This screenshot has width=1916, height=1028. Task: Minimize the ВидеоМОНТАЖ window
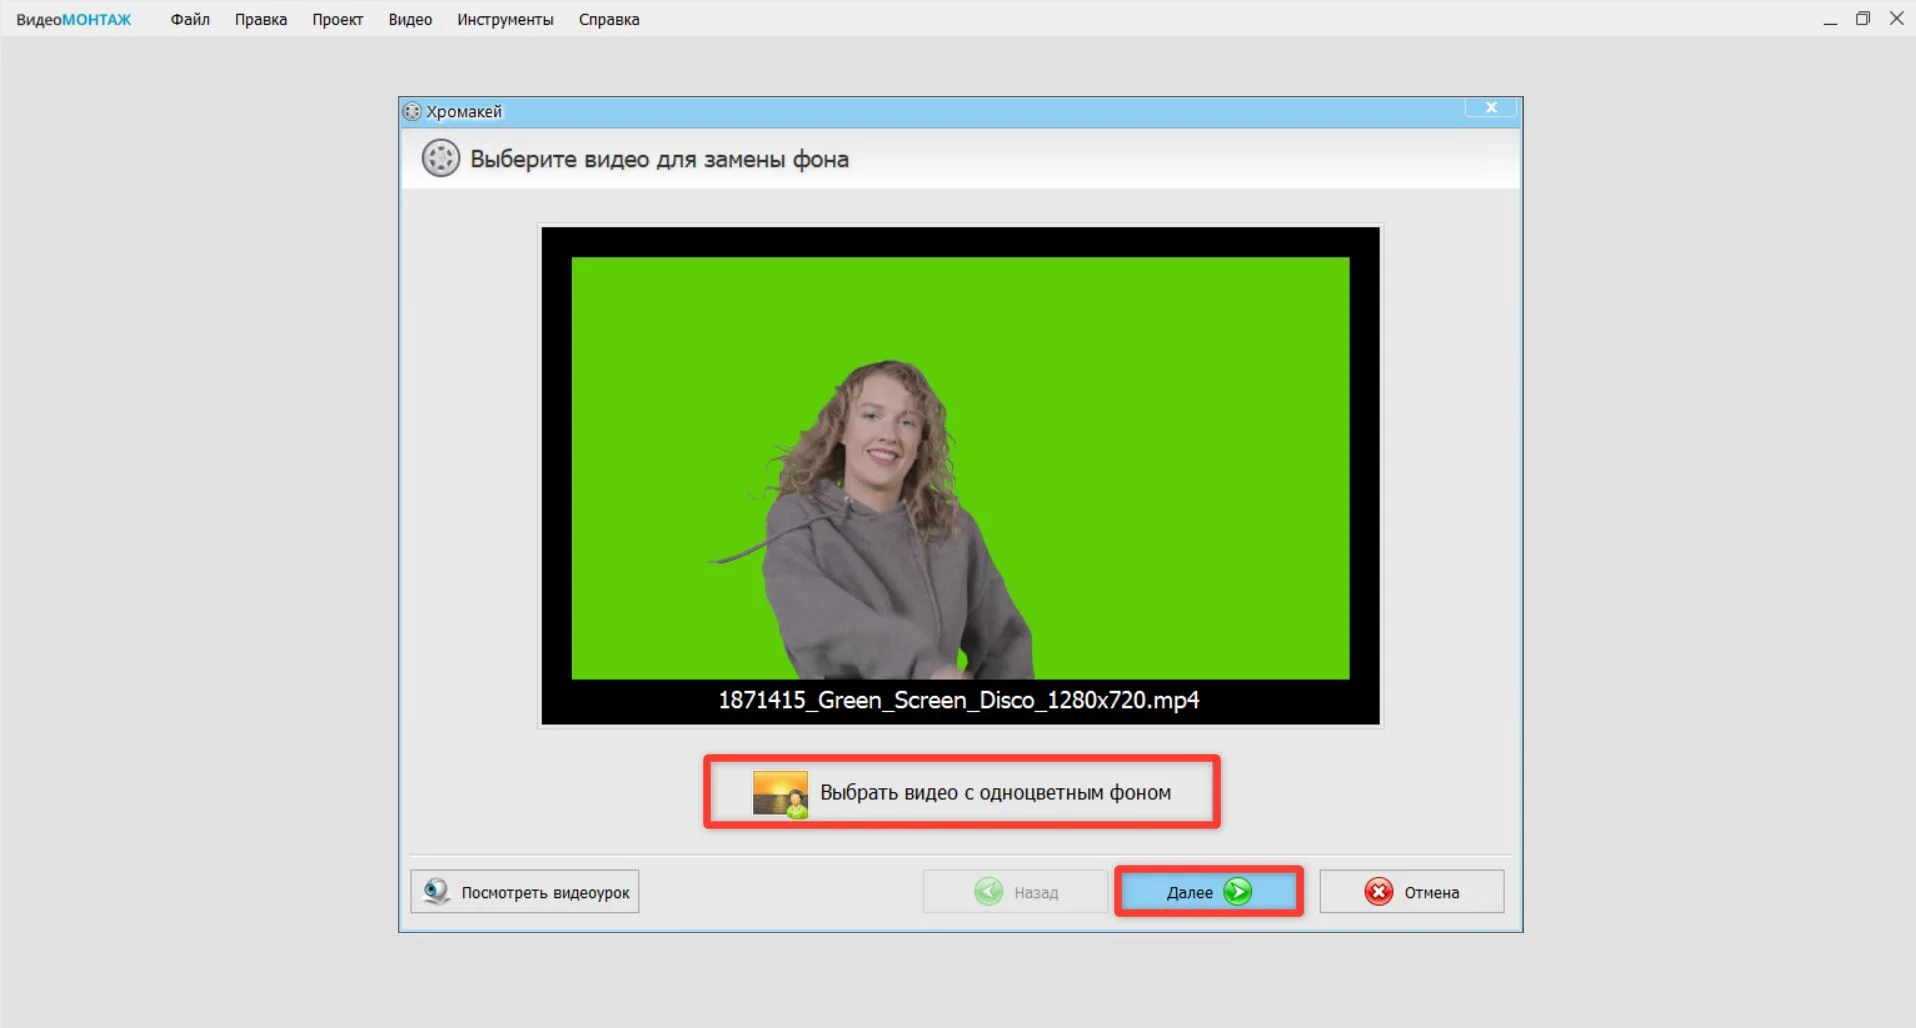(x=1830, y=19)
